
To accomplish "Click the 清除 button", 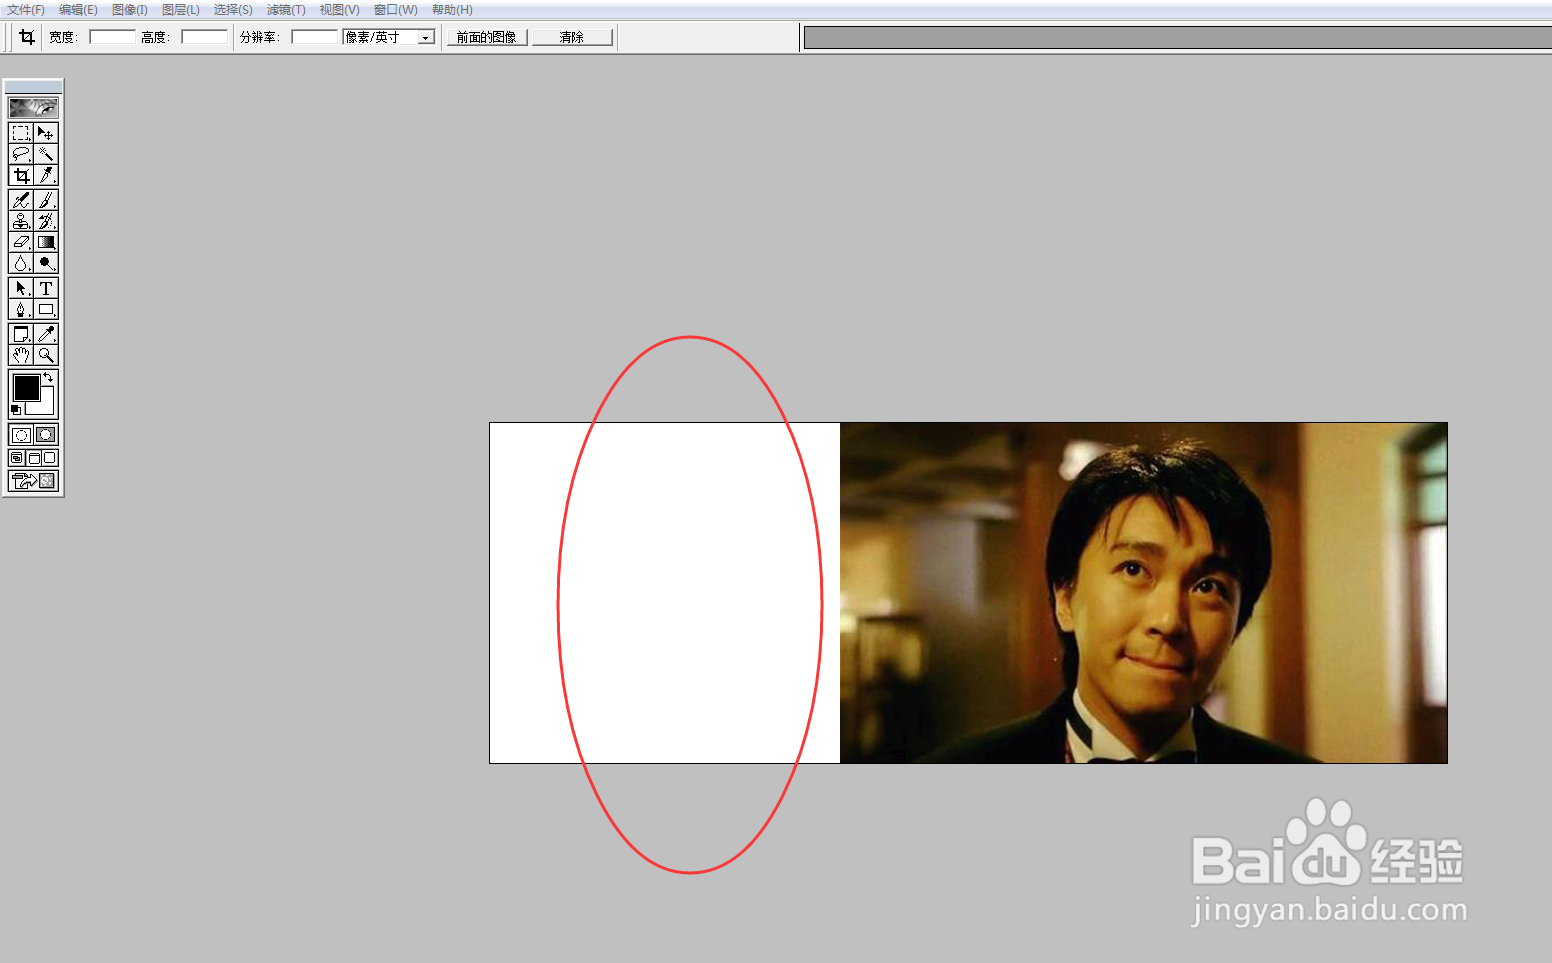I will point(572,37).
